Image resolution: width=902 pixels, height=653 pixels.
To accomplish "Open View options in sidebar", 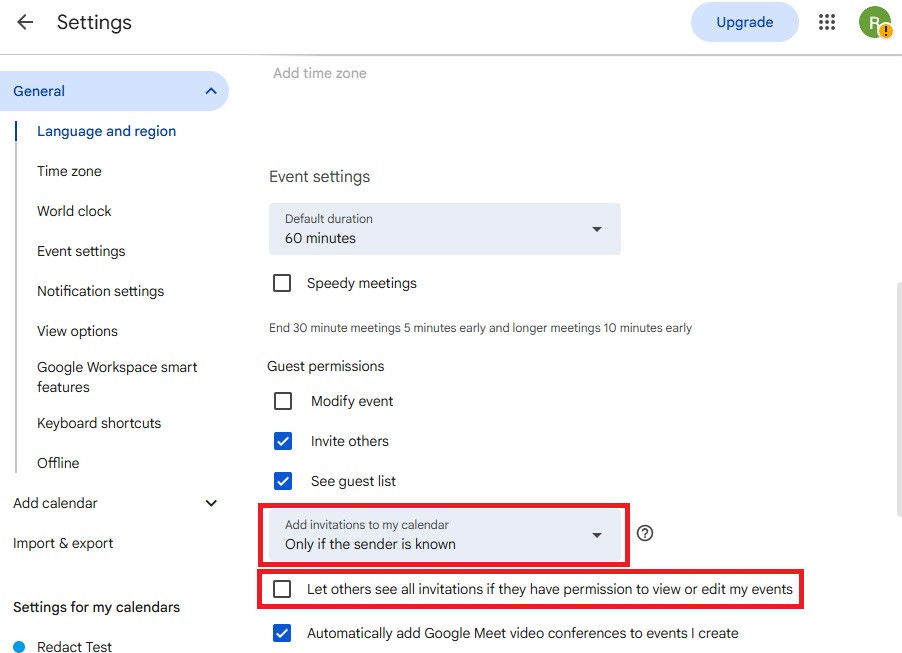I will [x=77, y=331].
